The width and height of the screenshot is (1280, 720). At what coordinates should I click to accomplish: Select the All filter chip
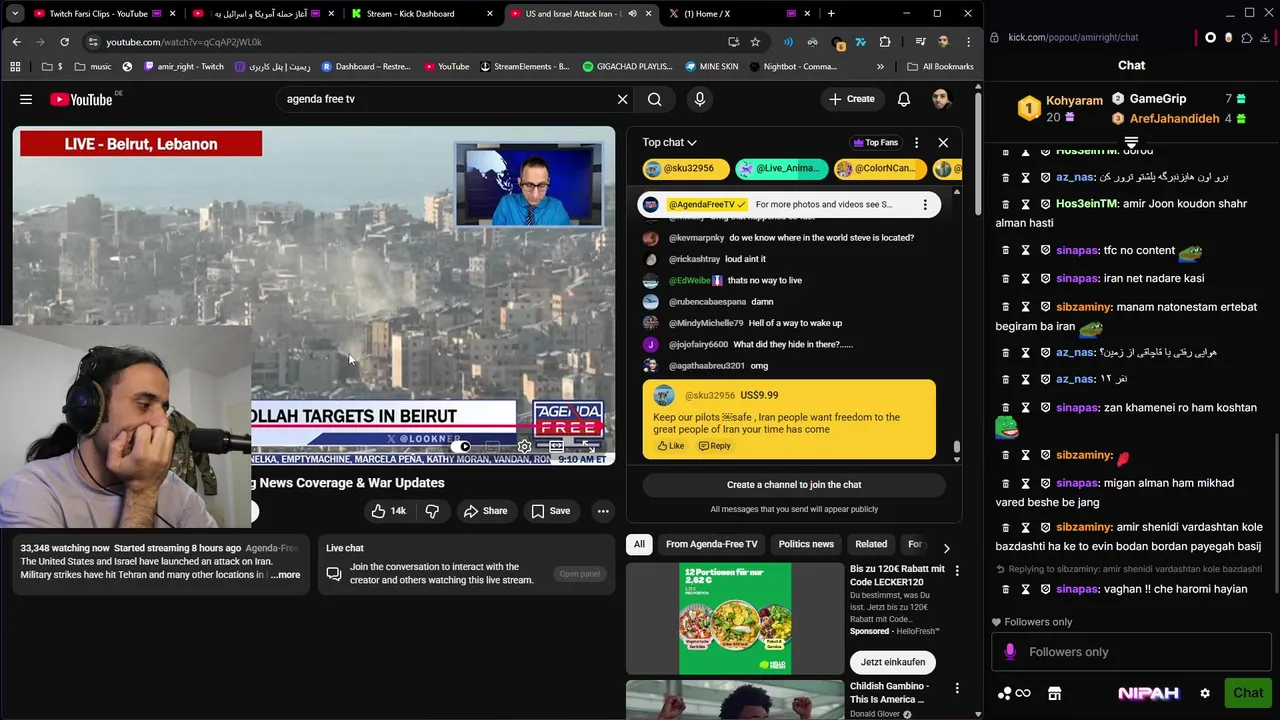point(639,544)
